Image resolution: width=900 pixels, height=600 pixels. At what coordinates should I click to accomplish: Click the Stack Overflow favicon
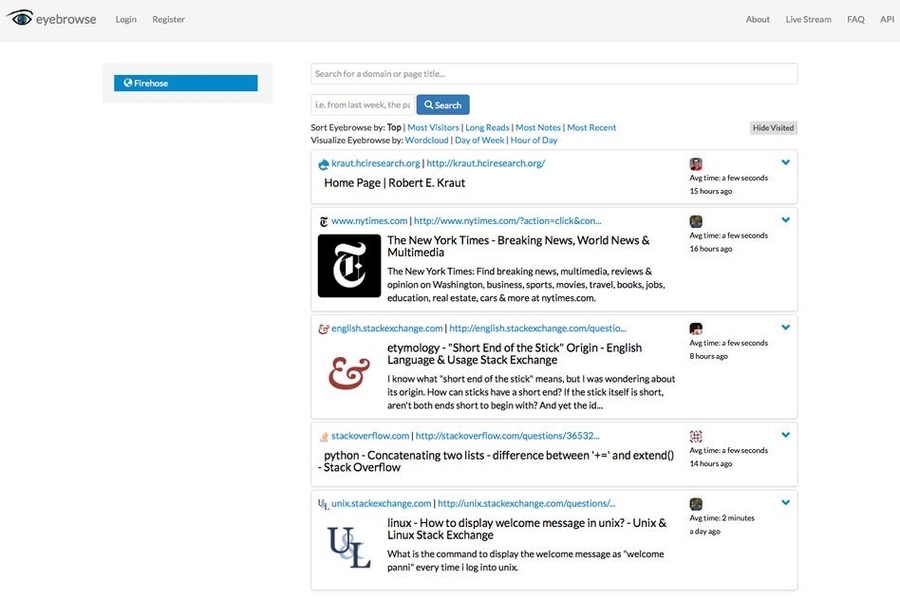[325, 434]
